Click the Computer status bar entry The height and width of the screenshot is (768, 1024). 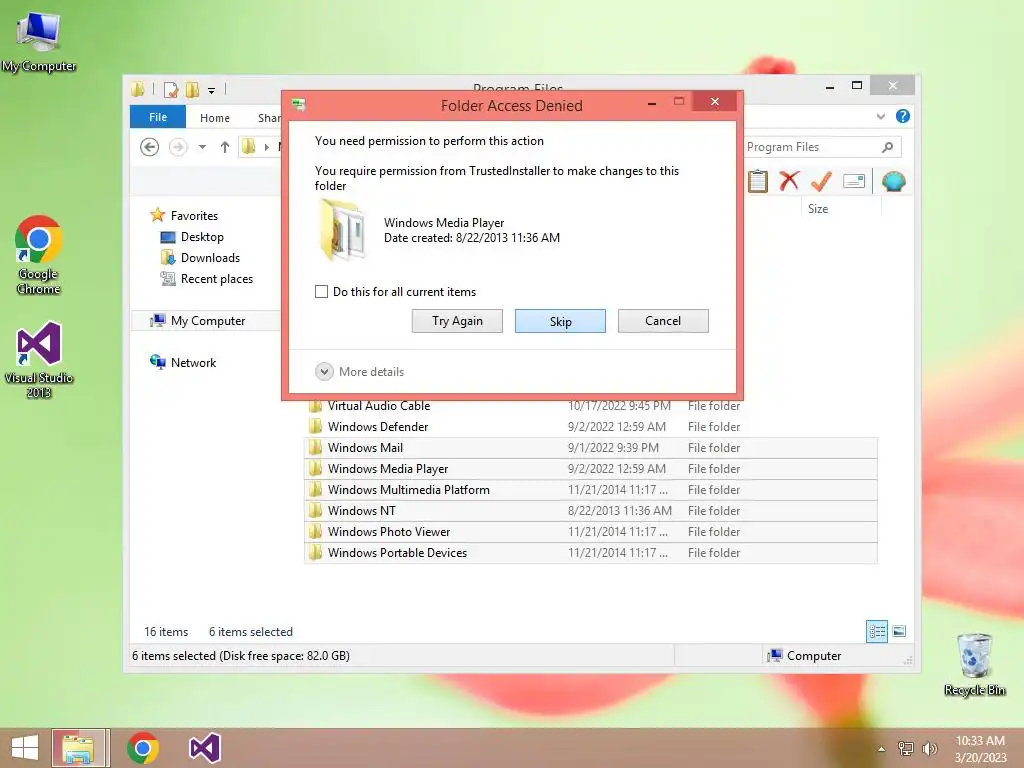(x=805, y=655)
